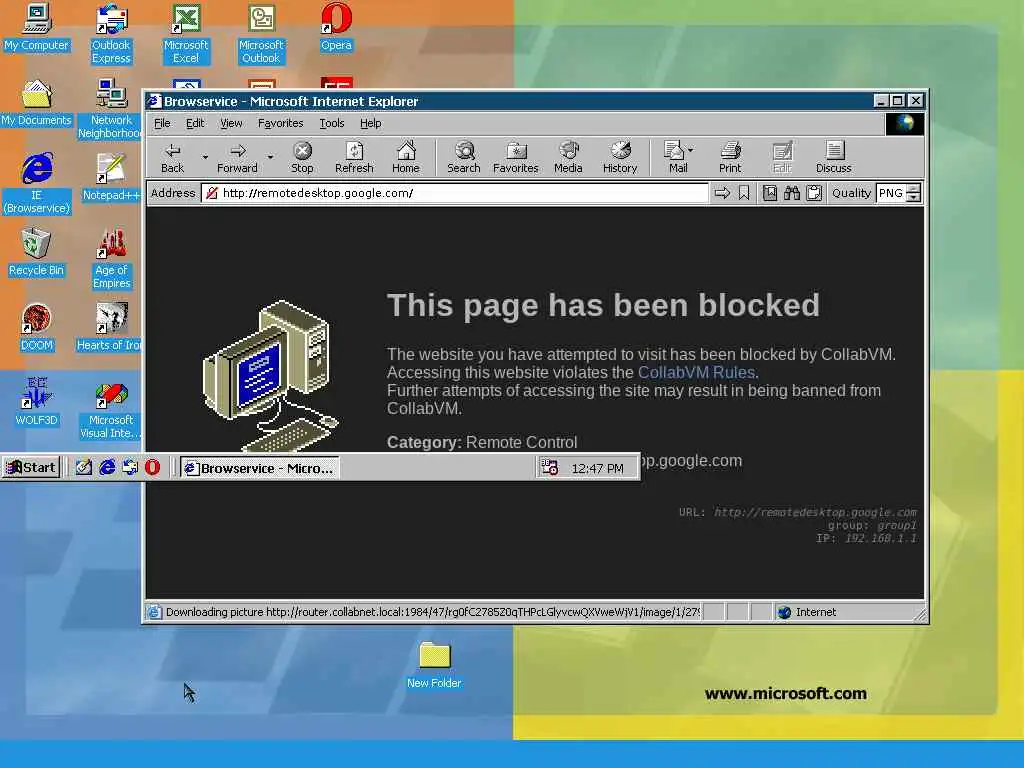Select the DOOM desktop icon
This screenshot has width=1024, height=768.
(x=36, y=328)
